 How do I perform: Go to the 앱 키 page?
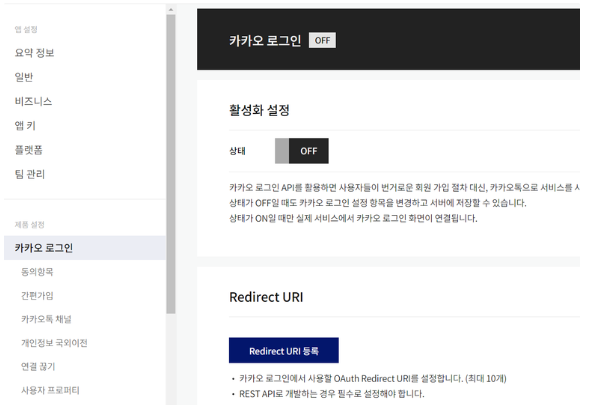click(x=25, y=125)
